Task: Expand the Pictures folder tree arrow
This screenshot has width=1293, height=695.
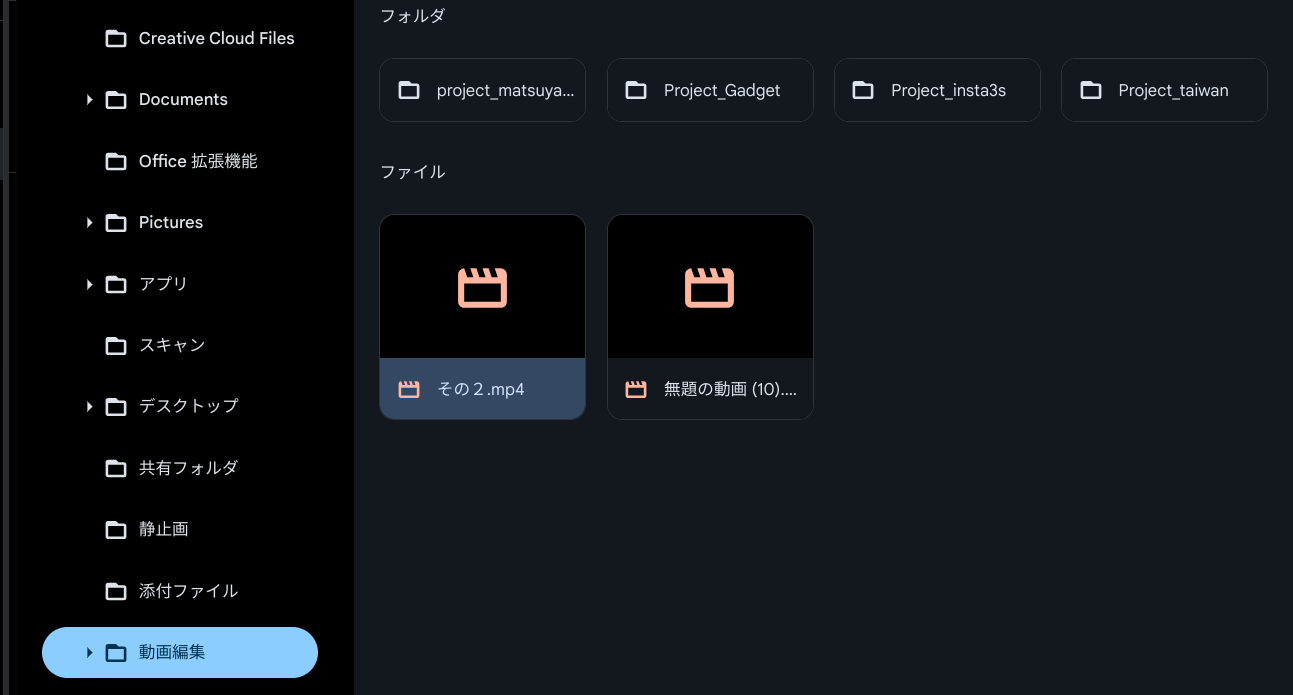Action: click(x=89, y=223)
